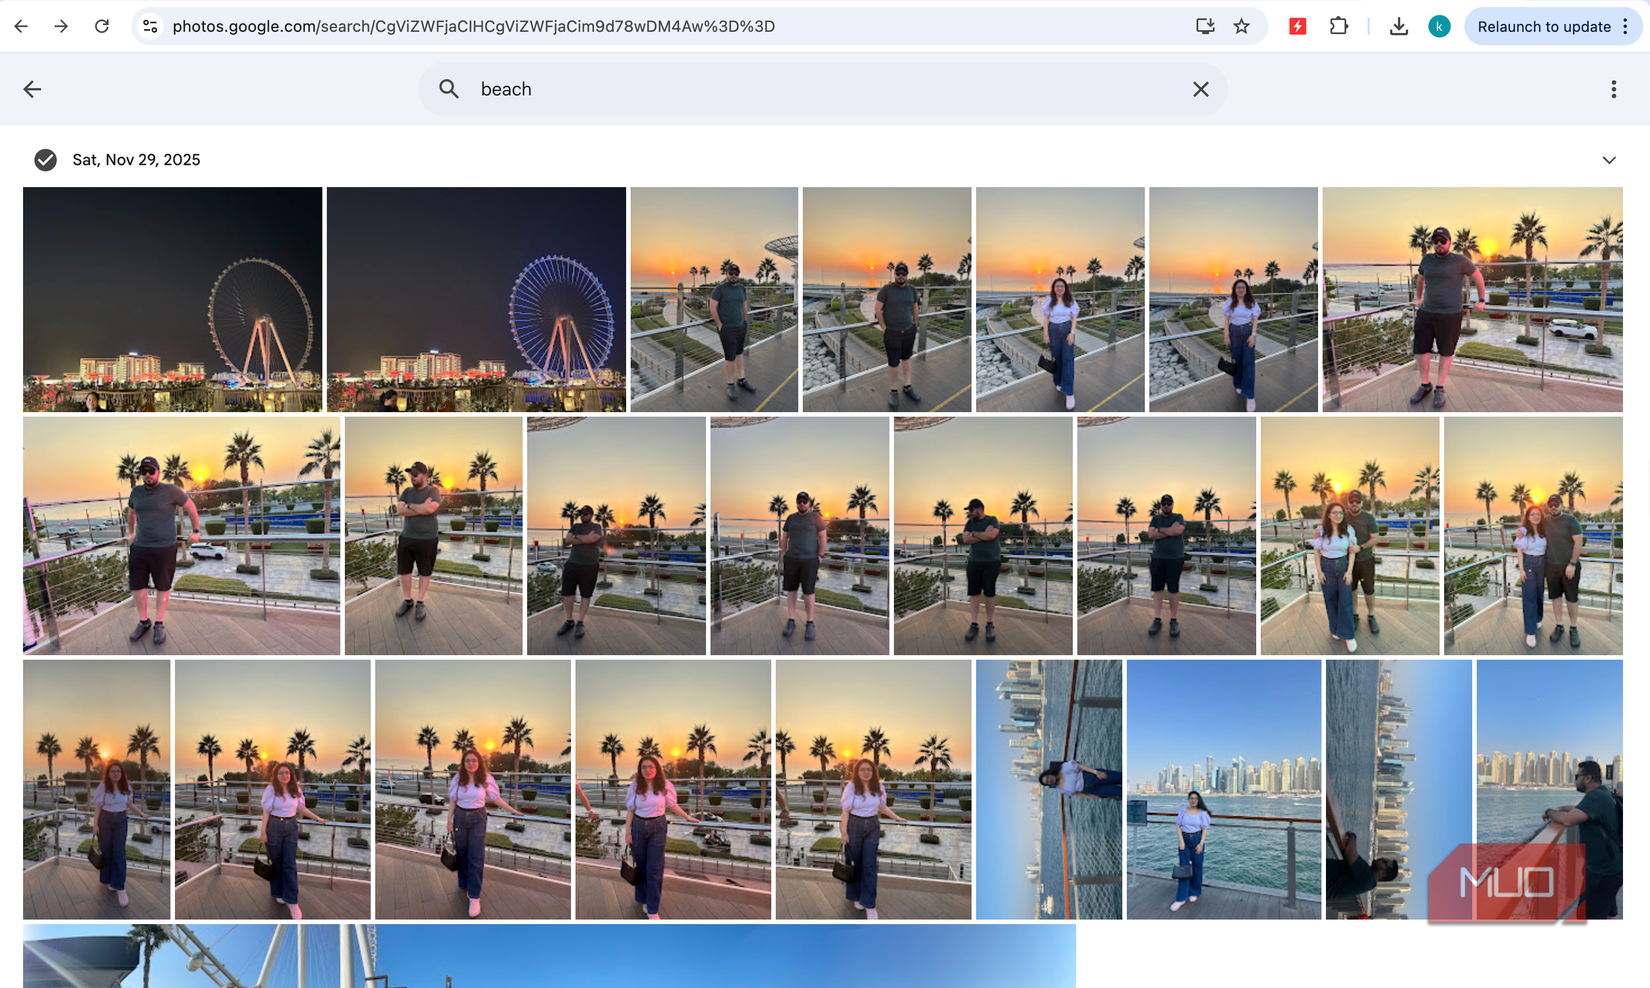Click the page reload control
The width and height of the screenshot is (1650, 988).
pos(101,26)
